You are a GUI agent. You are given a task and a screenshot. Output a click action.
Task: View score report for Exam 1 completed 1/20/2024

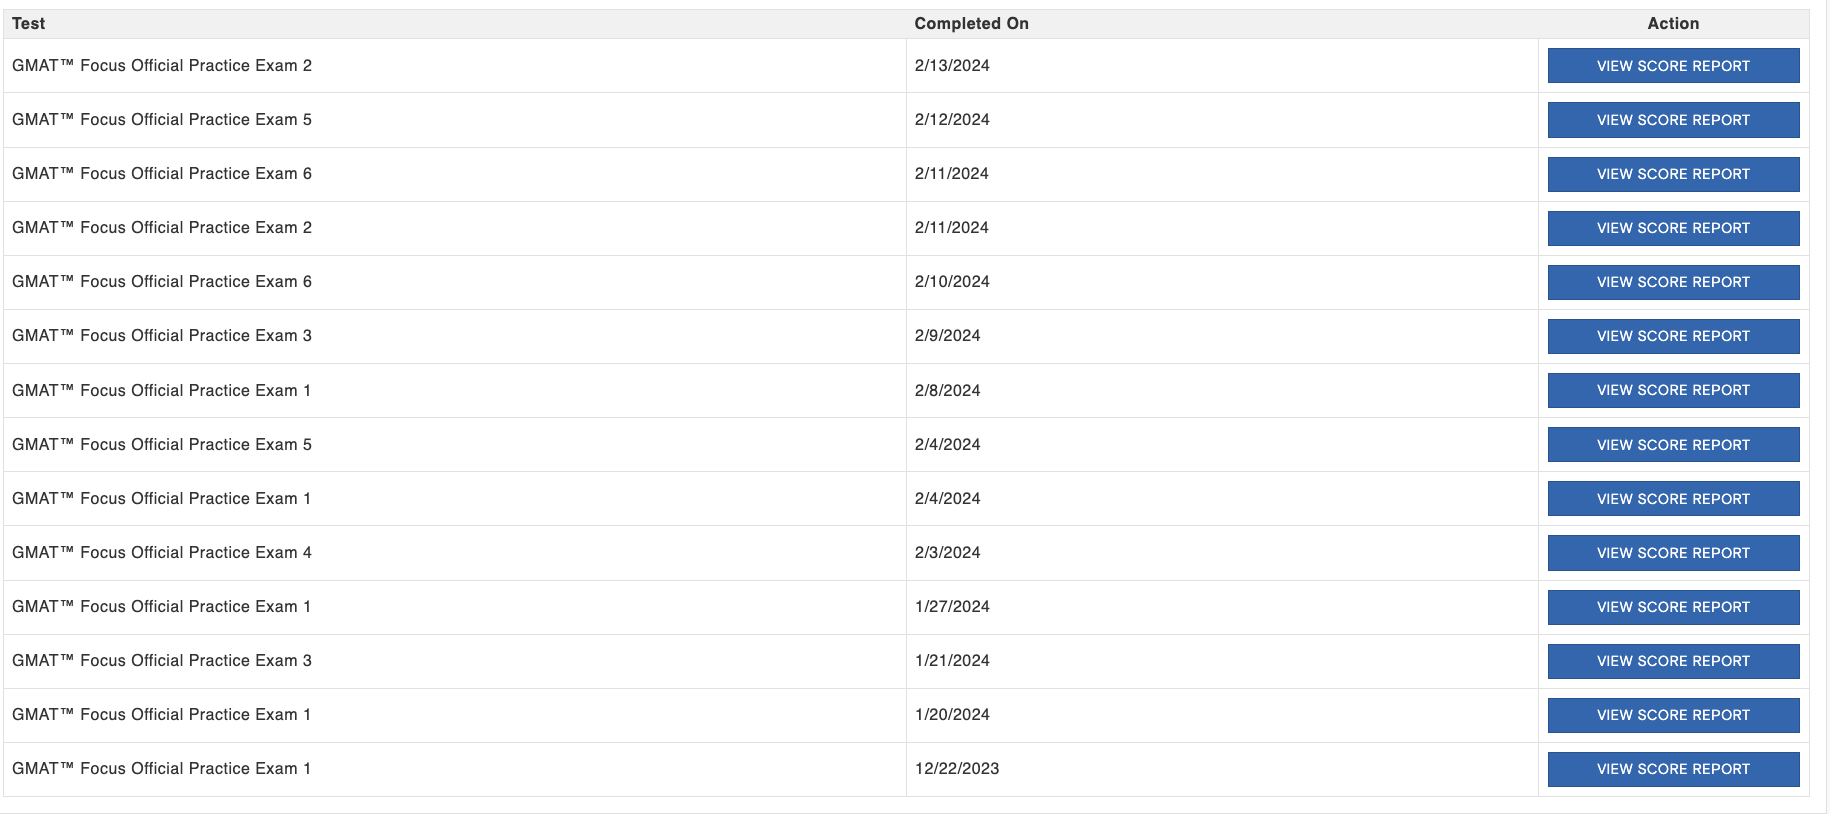[1673, 715]
